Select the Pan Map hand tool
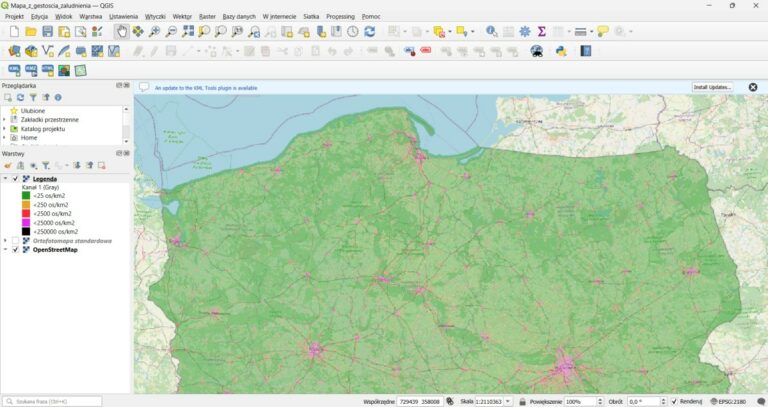Screen dimensions: 768x407 pyautogui.click(x=121, y=32)
